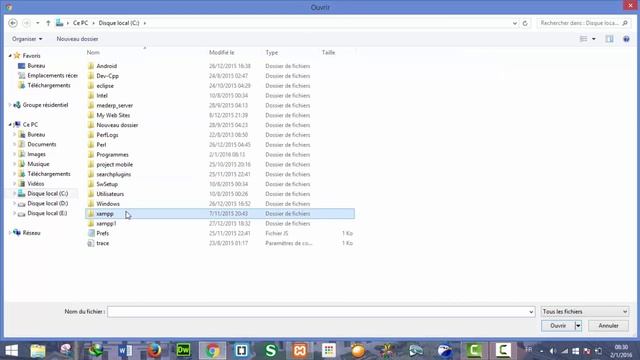The image size is (640, 360).
Task: Refresh the Disque local (C:) view
Action: pos(525,23)
